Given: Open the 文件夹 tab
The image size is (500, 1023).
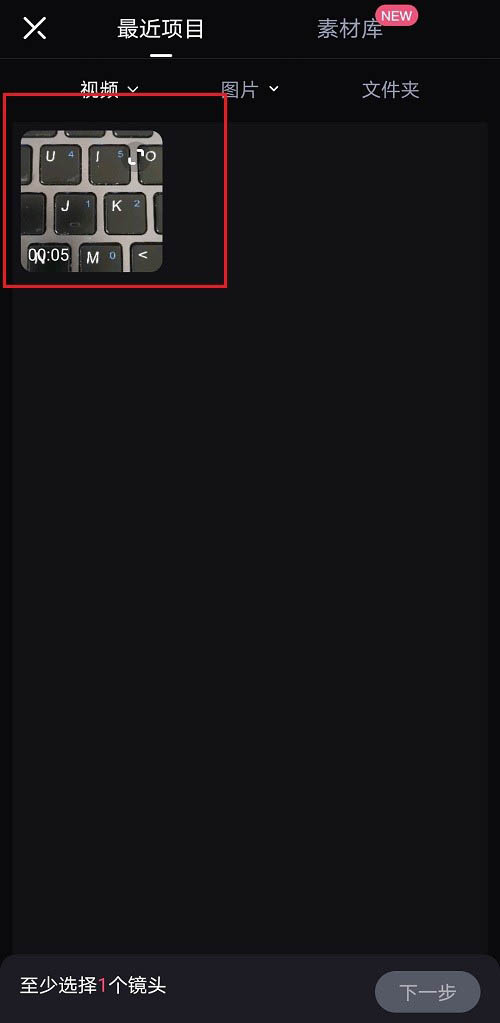Looking at the screenshot, I should [390, 89].
